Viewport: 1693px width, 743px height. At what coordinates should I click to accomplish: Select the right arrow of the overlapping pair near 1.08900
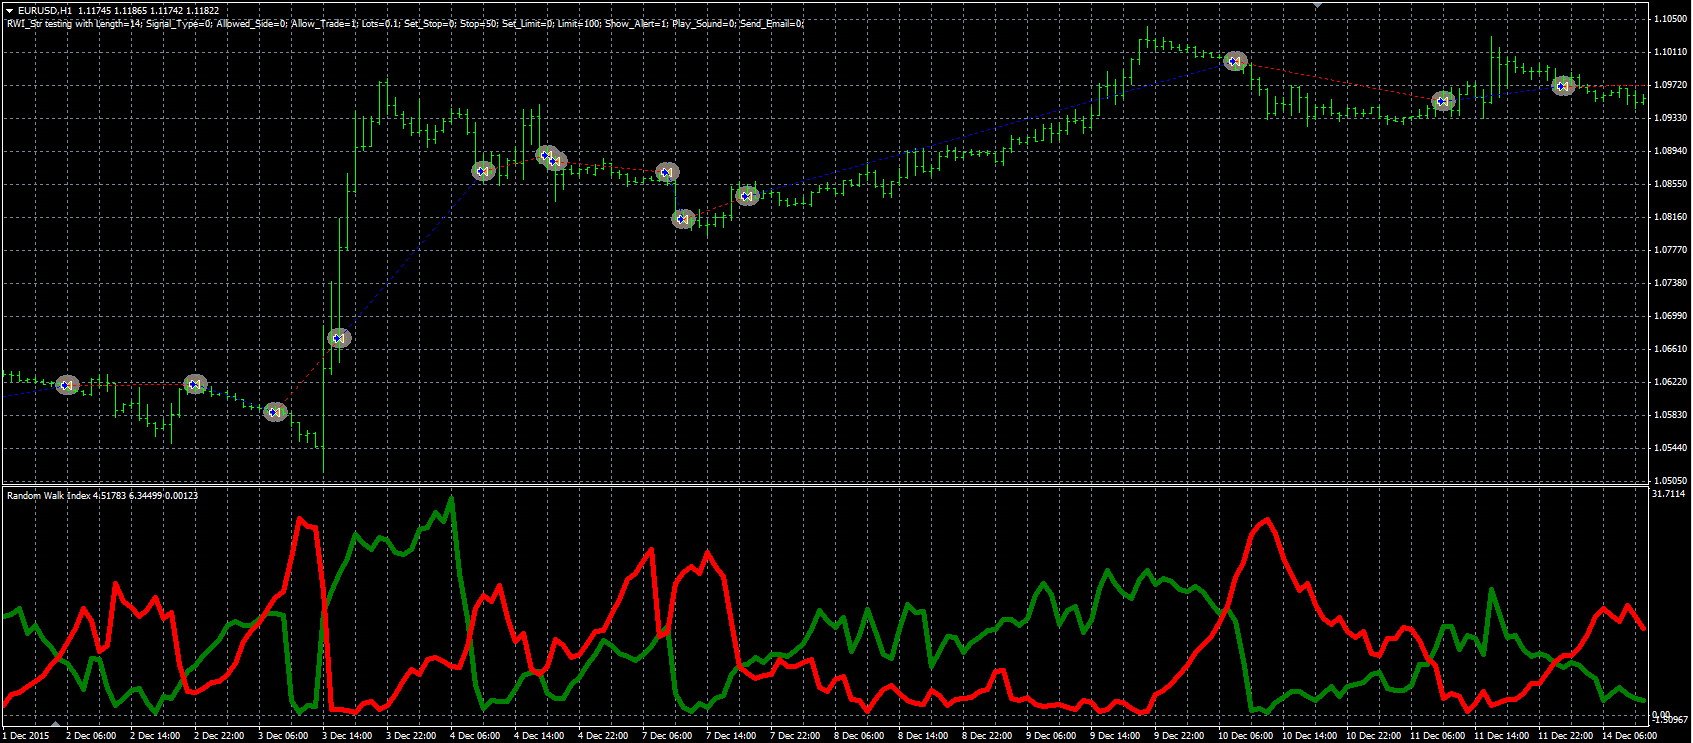558,160
